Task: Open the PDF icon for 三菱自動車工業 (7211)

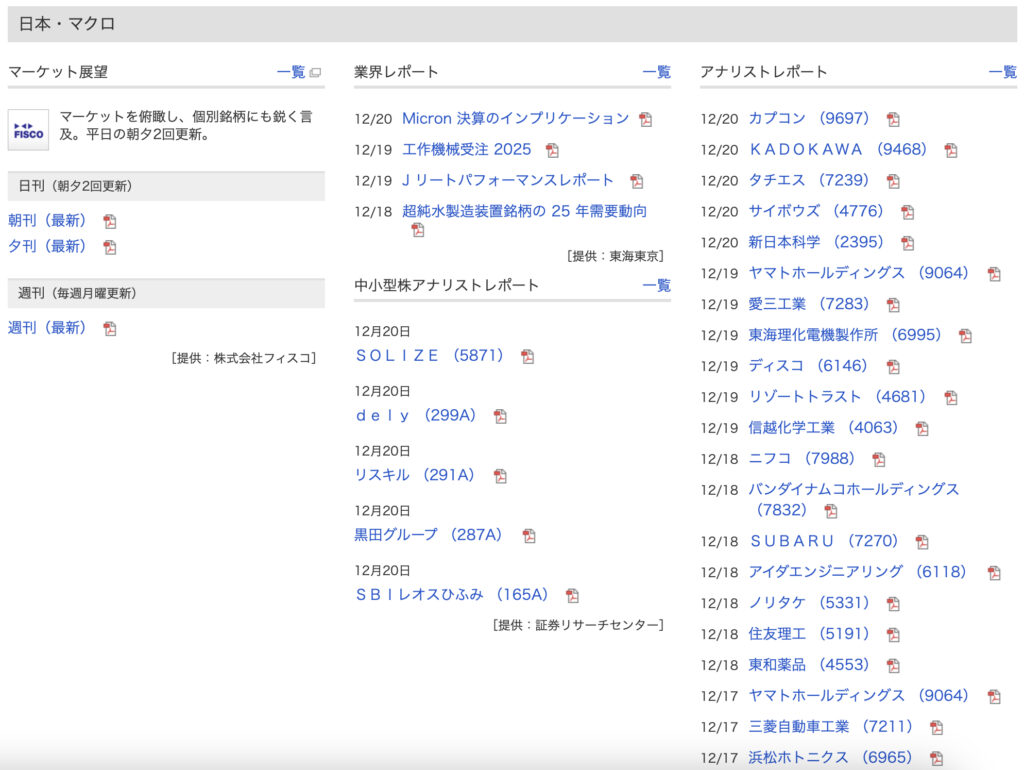Action: (x=936, y=728)
